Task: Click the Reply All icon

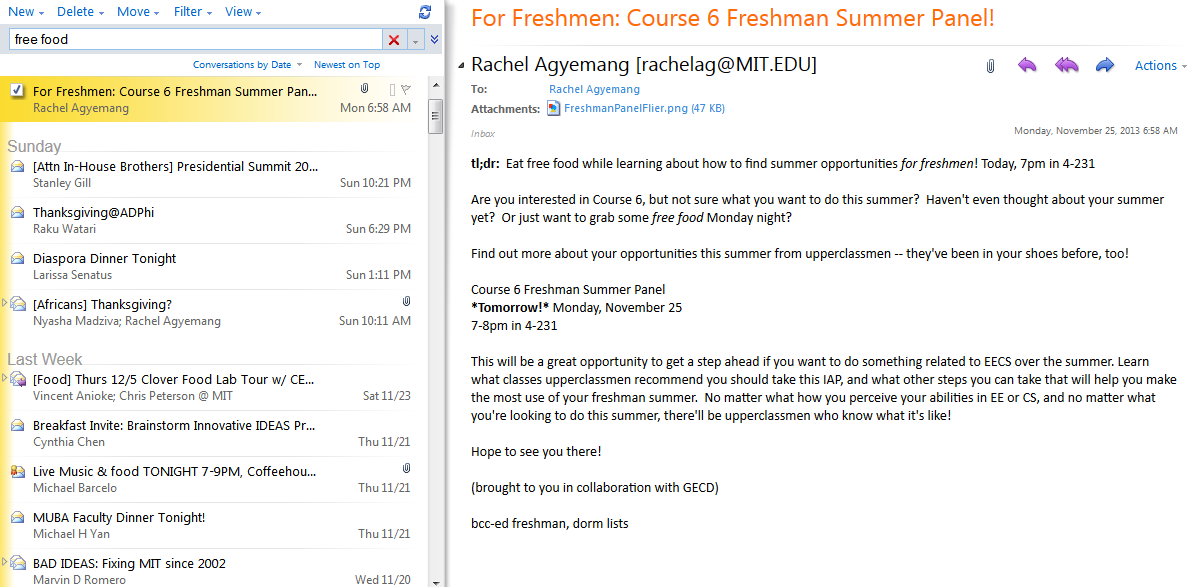Action: [1066, 66]
